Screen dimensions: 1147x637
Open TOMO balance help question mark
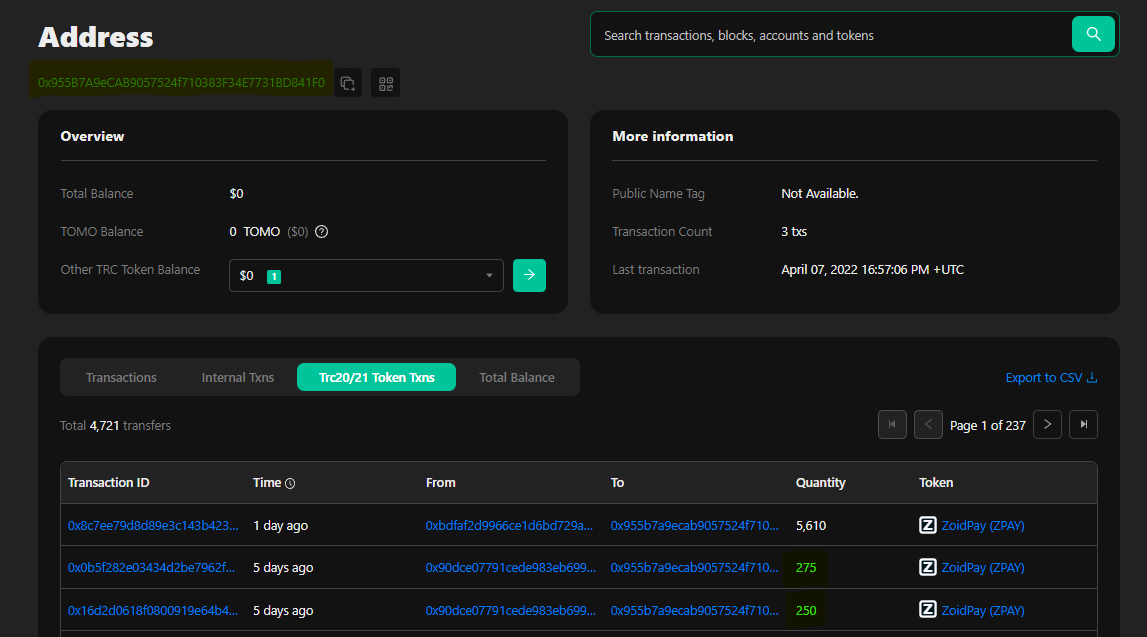coord(321,232)
